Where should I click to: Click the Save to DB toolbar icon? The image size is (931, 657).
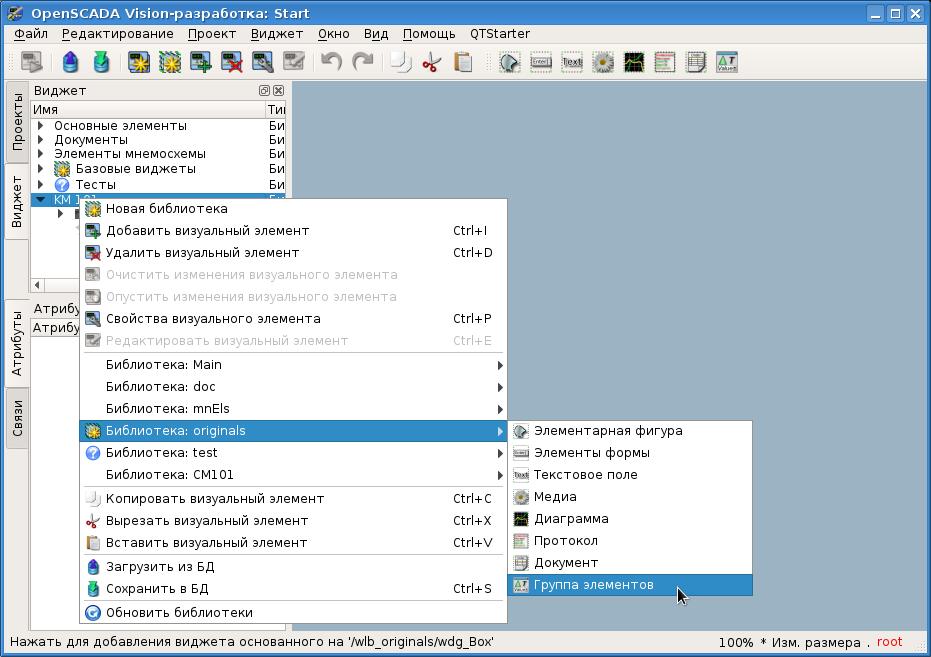(x=101, y=62)
